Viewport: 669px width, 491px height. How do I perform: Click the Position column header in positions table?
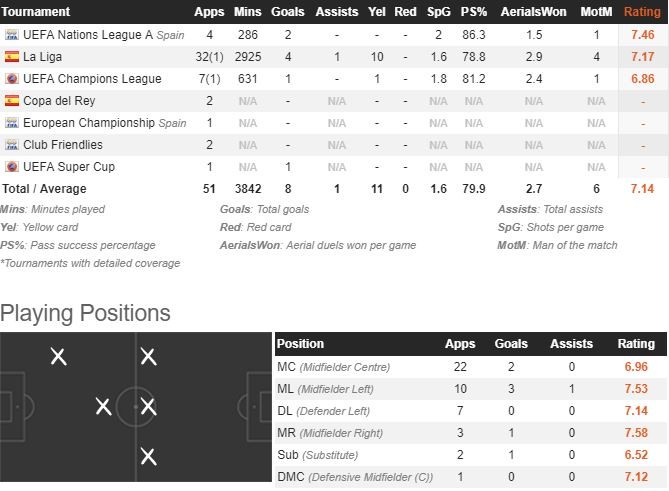tap(301, 344)
